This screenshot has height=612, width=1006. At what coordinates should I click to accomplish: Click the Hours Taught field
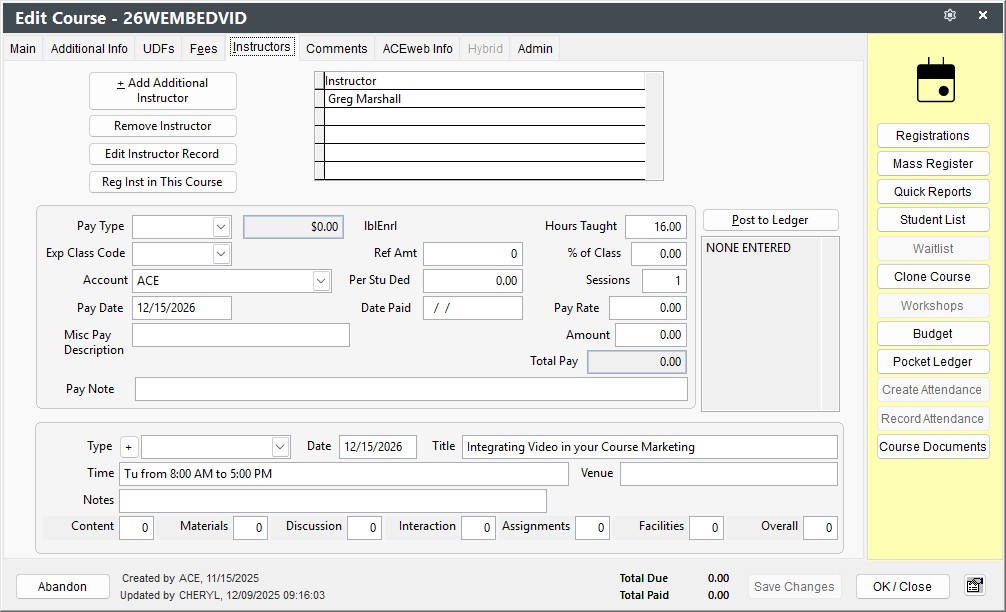pos(656,226)
